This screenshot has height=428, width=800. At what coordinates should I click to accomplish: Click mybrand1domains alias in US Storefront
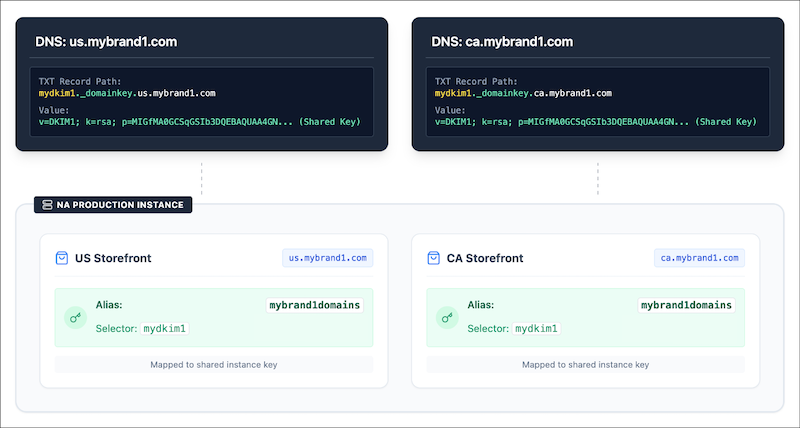315,305
